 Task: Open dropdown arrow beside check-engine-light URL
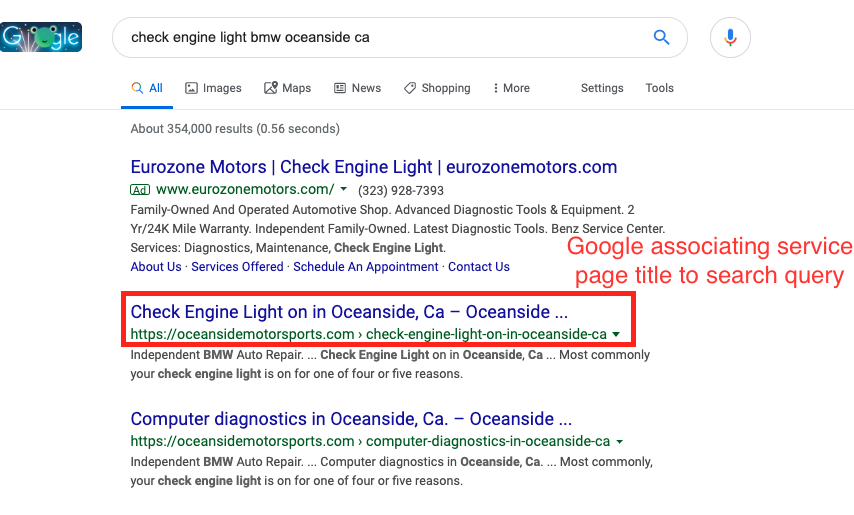[616, 334]
